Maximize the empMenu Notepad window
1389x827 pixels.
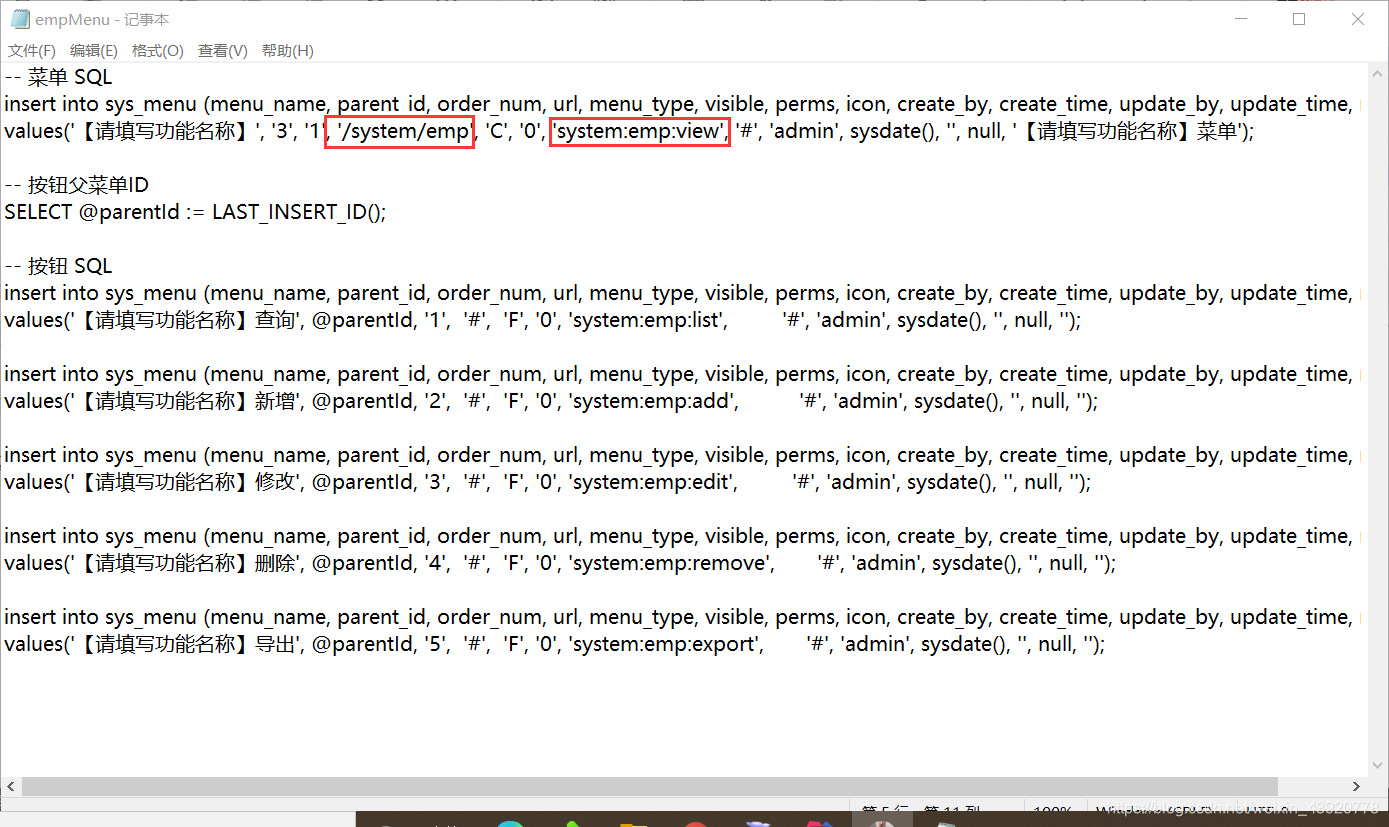(x=1299, y=19)
